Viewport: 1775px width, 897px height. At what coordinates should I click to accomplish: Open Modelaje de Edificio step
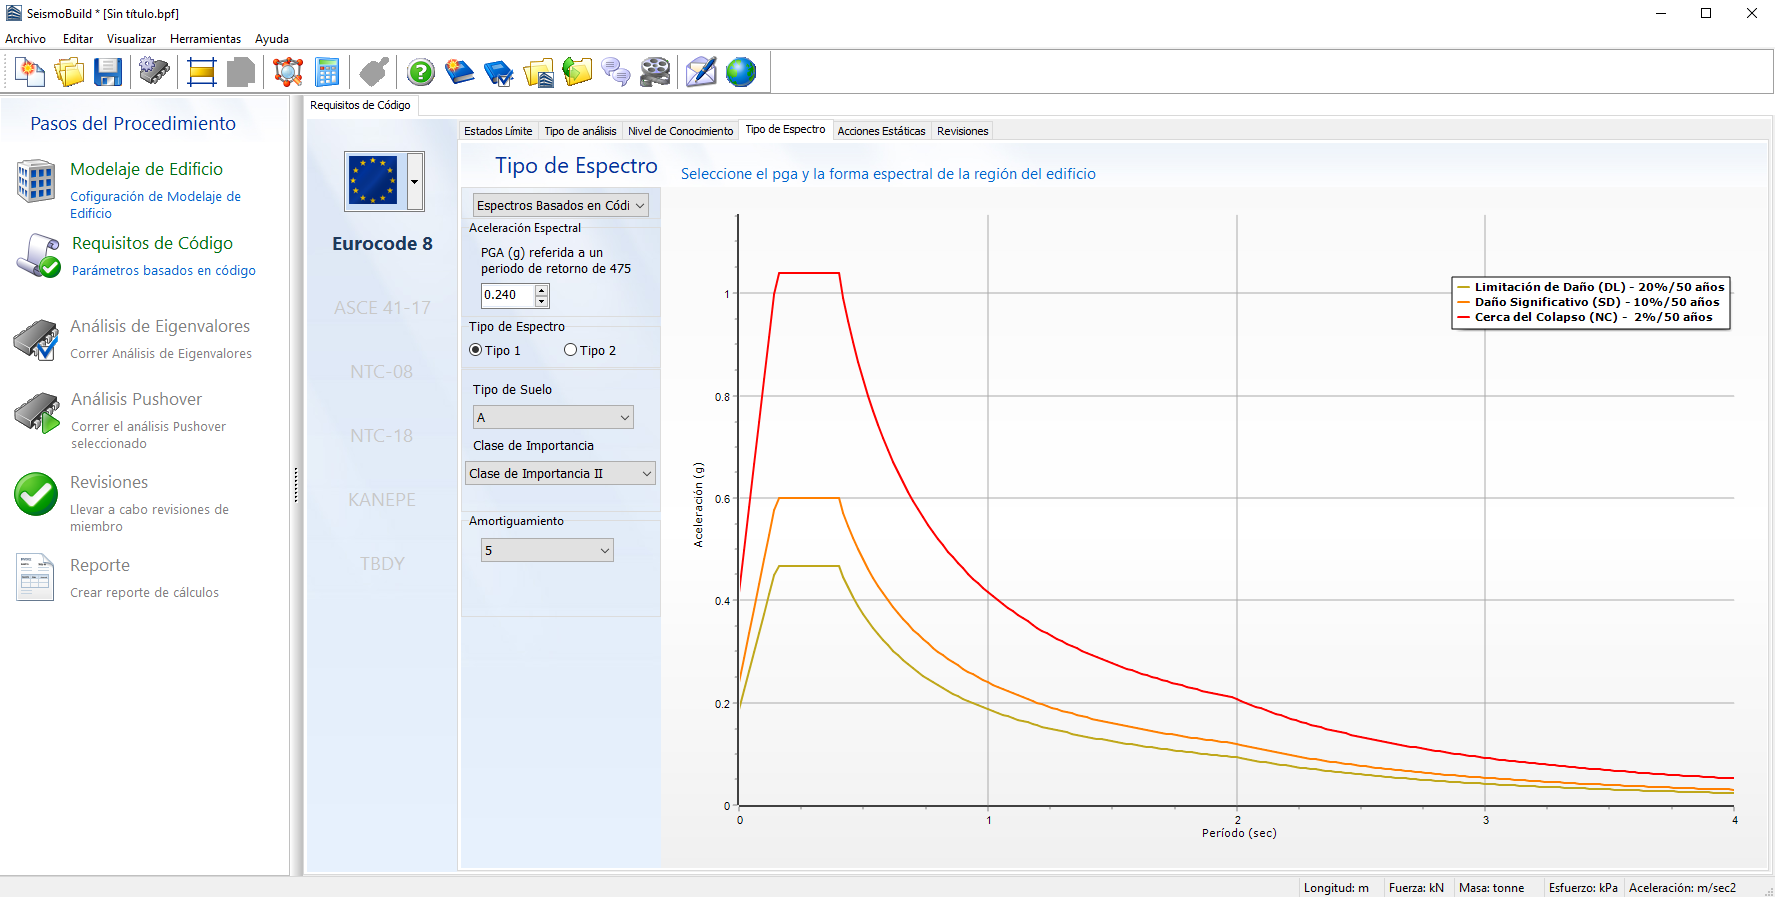[x=146, y=169]
